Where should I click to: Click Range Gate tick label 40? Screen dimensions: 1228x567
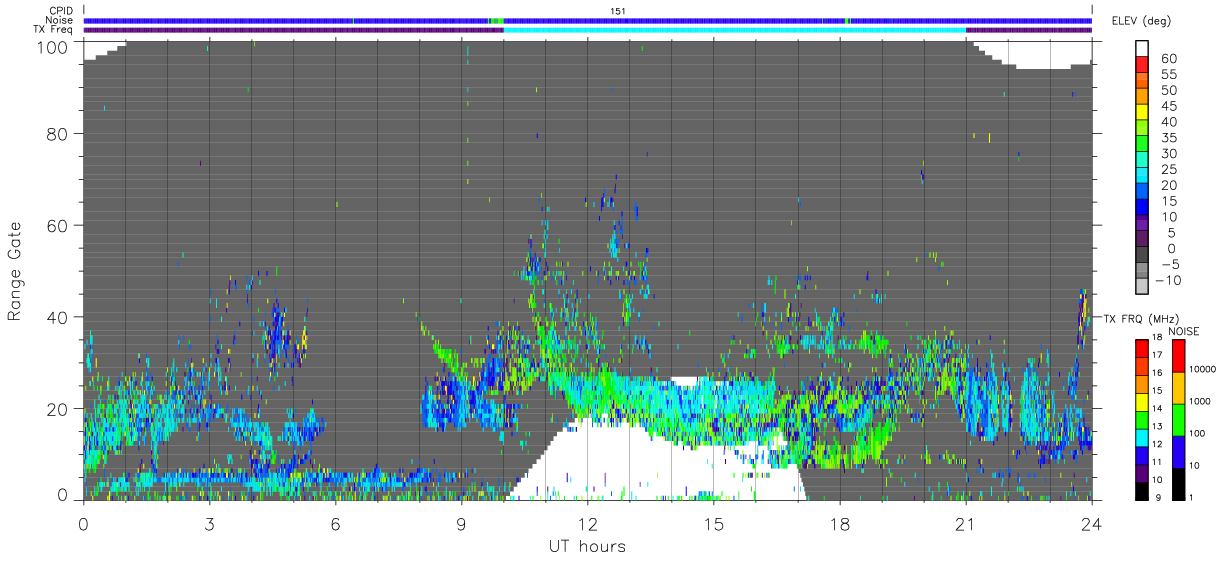(x=58, y=316)
